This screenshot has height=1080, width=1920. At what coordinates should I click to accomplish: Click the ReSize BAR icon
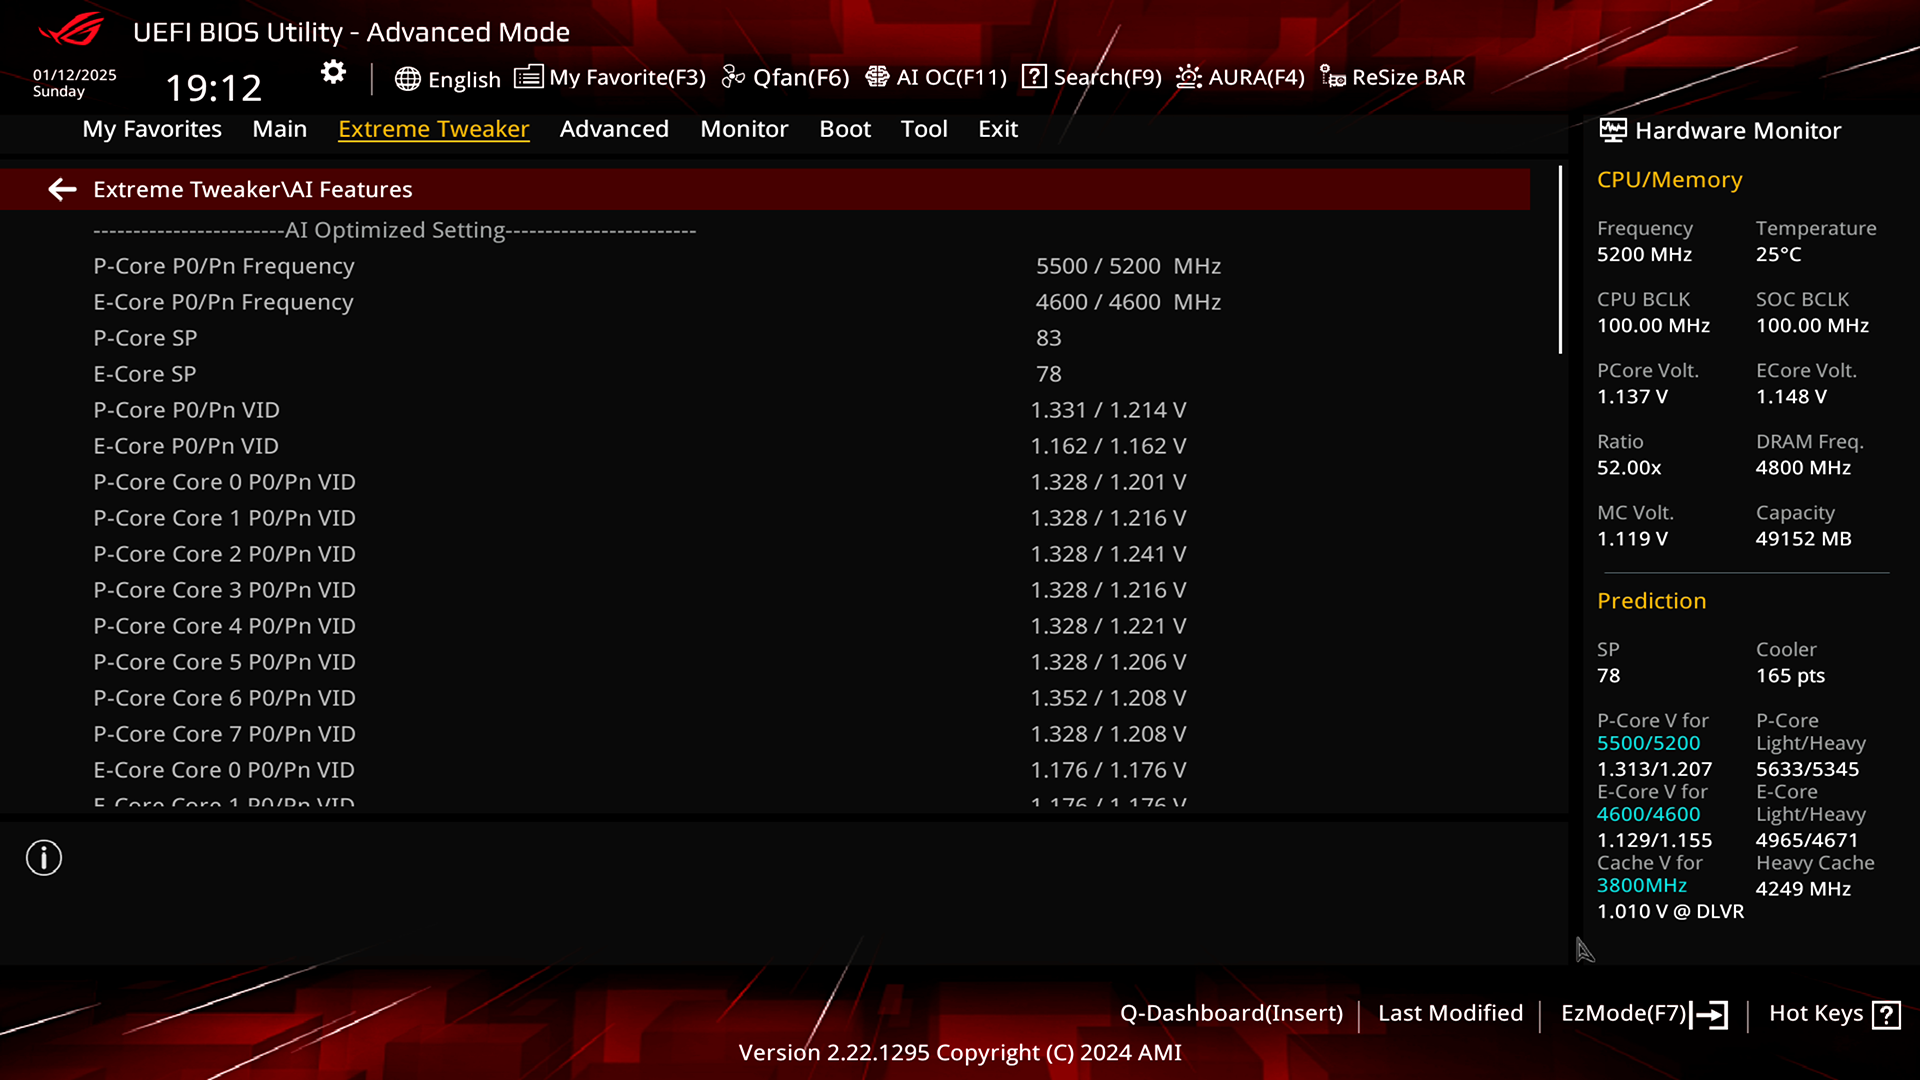pos(1333,76)
